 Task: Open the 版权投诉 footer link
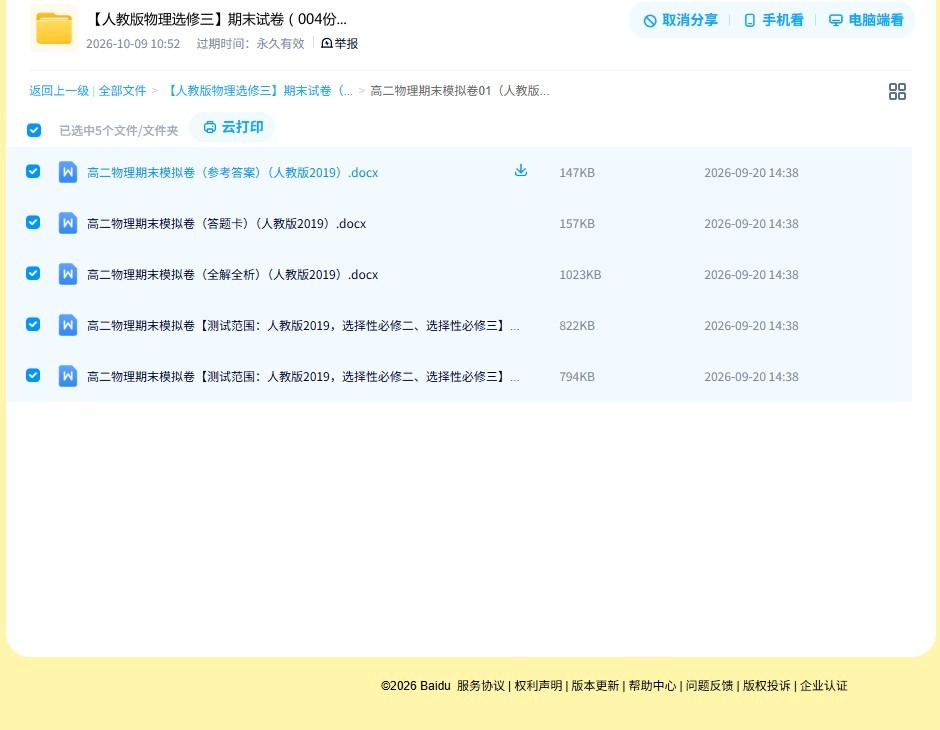[x=767, y=686]
